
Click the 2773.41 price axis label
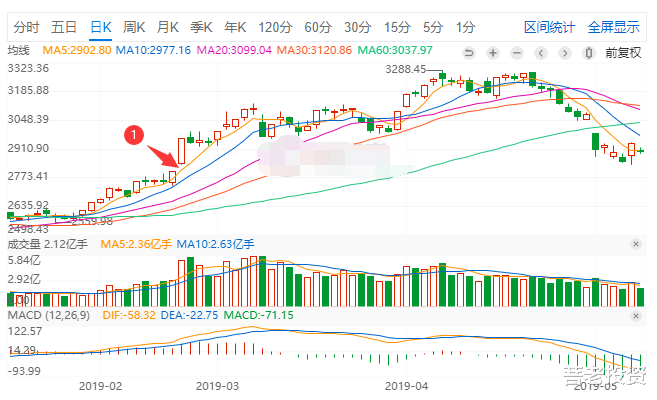(x=28, y=175)
